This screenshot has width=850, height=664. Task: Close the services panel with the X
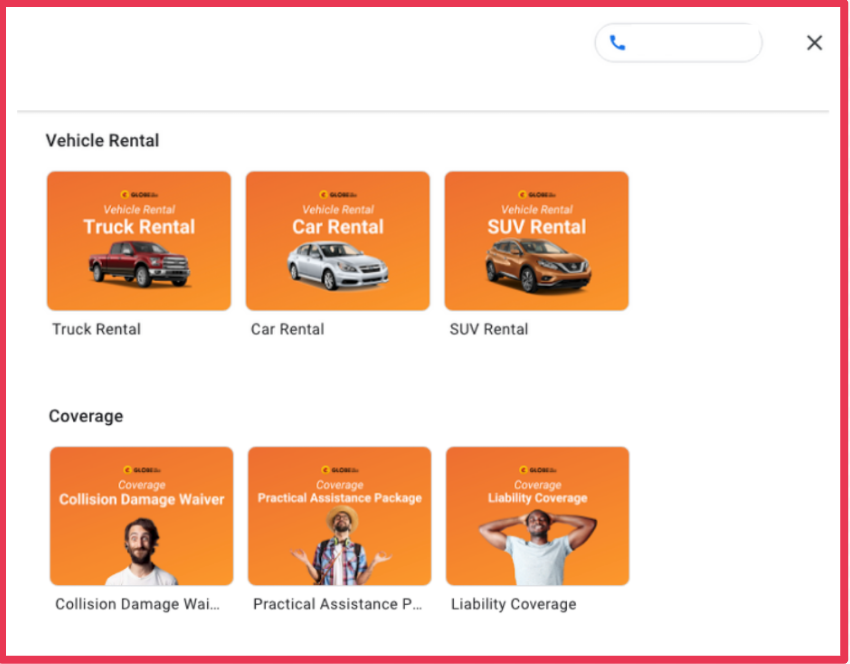pyautogui.click(x=814, y=43)
